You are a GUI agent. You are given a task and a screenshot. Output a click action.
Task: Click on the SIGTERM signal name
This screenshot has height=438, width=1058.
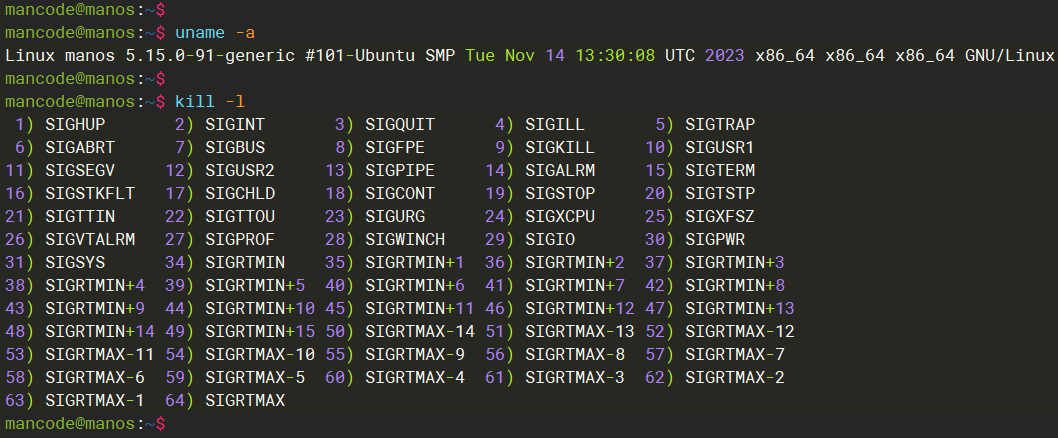[720, 170]
